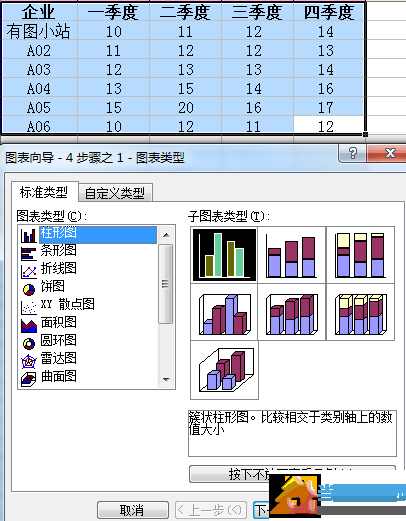Image resolution: width=406 pixels, height=521 pixels.
Task: Select the A03 row label cell
Action: (39, 69)
